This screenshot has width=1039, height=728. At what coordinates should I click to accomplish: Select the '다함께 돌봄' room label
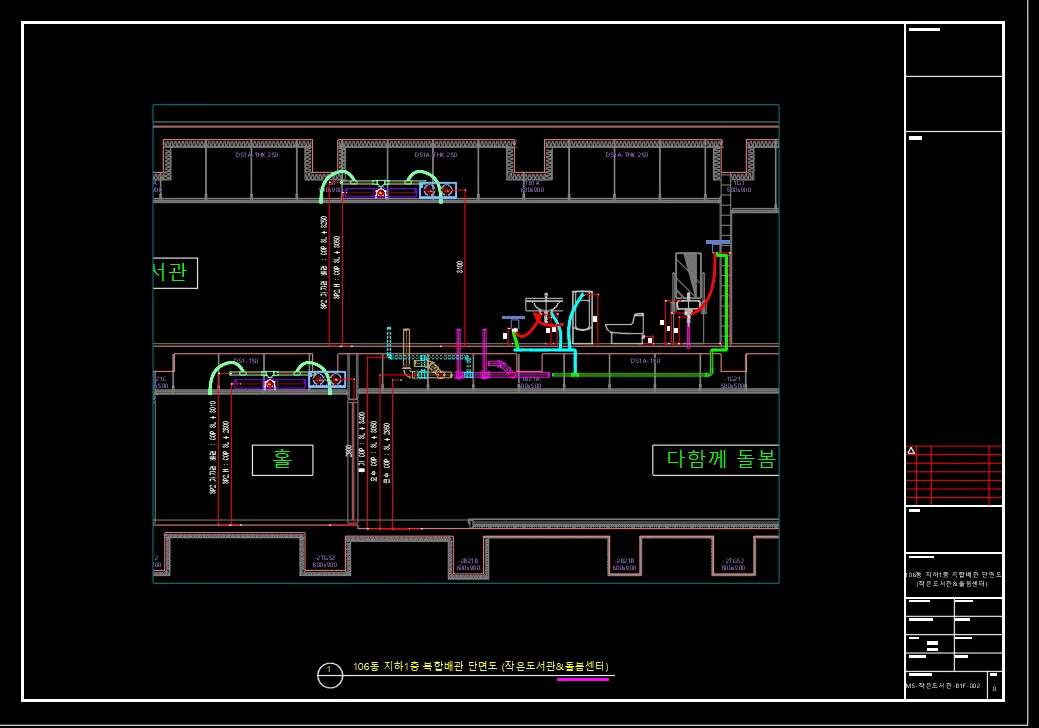(715, 459)
